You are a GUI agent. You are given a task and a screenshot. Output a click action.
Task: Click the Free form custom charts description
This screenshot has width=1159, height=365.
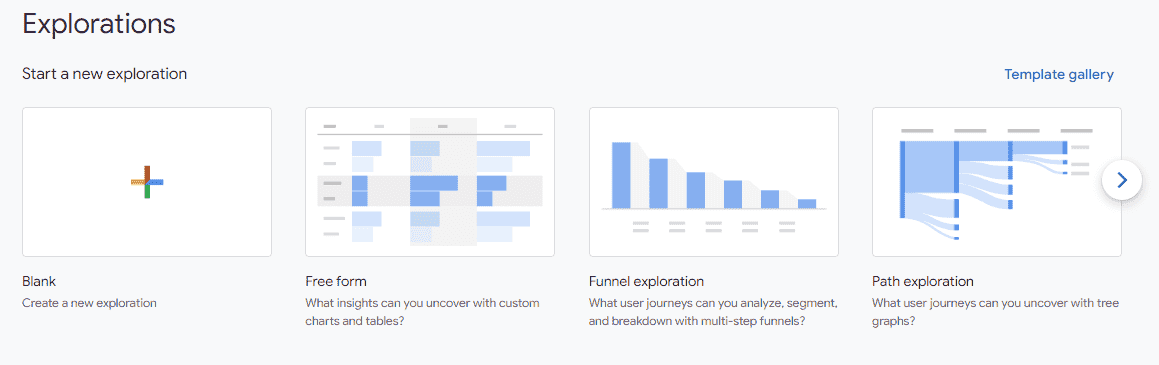[423, 313]
